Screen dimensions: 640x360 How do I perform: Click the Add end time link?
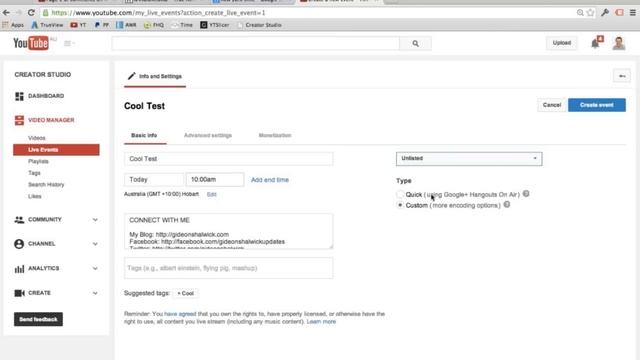click(270, 180)
